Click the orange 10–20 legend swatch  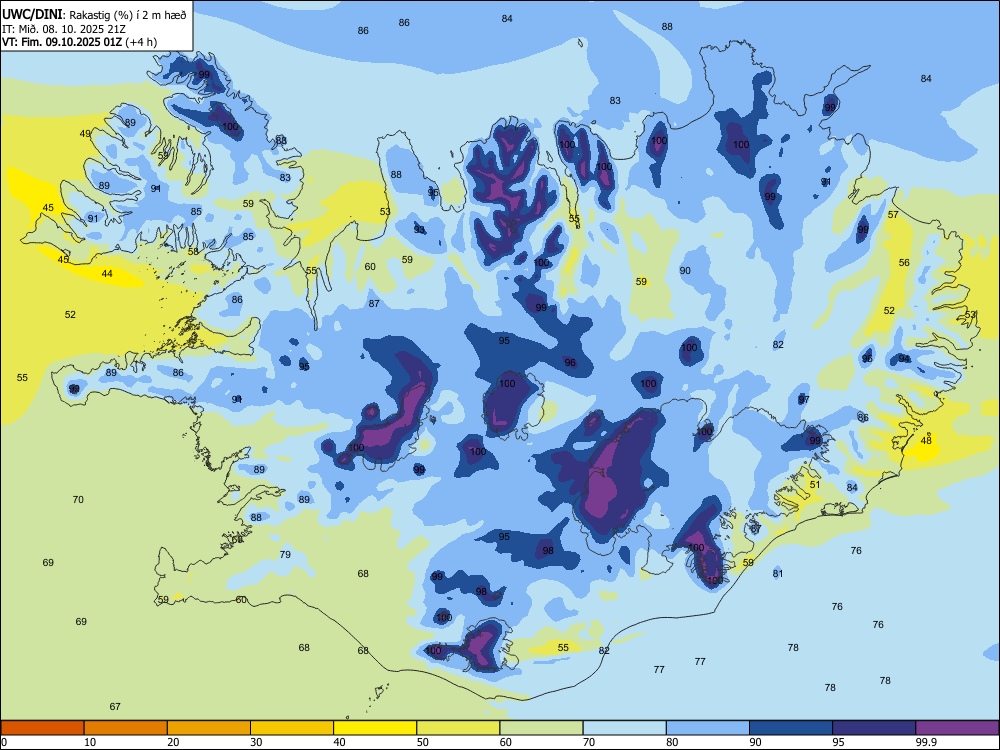click(x=126, y=728)
